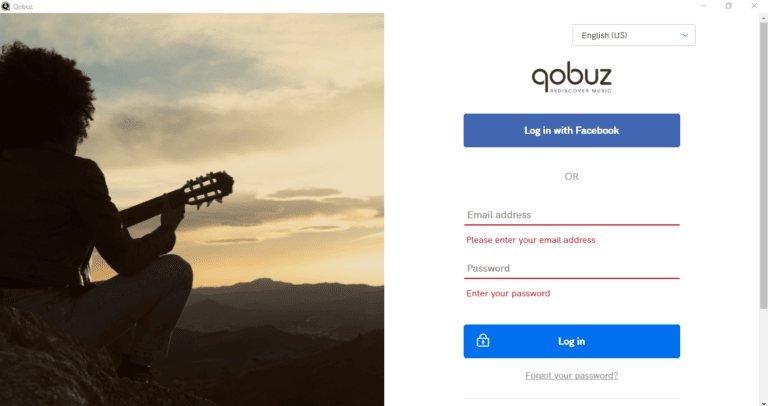Viewport: 768px width, 406px height.
Task: Open the Forgot your password link
Action: (571, 376)
